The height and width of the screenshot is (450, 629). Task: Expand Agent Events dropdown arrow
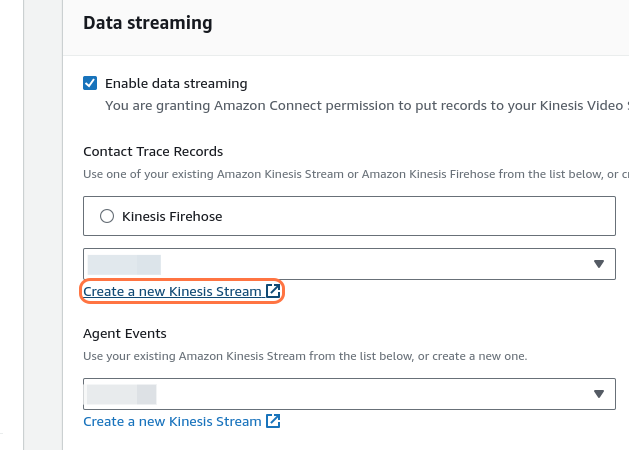599,394
